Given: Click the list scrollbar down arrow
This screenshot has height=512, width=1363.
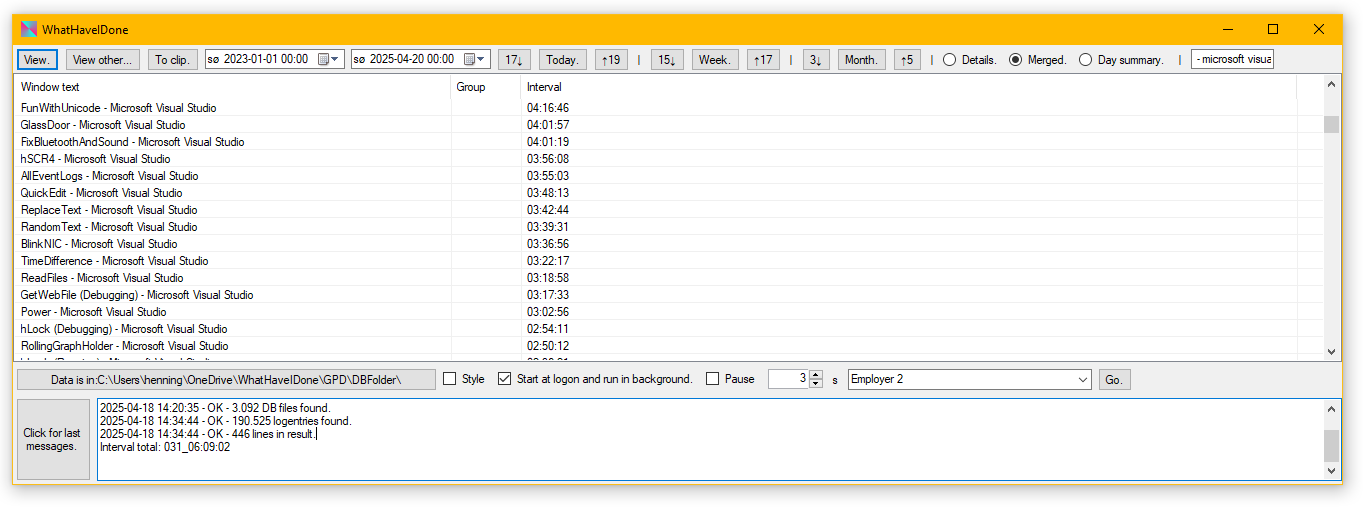Looking at the screenshot, I should (x=1331, y=352).
